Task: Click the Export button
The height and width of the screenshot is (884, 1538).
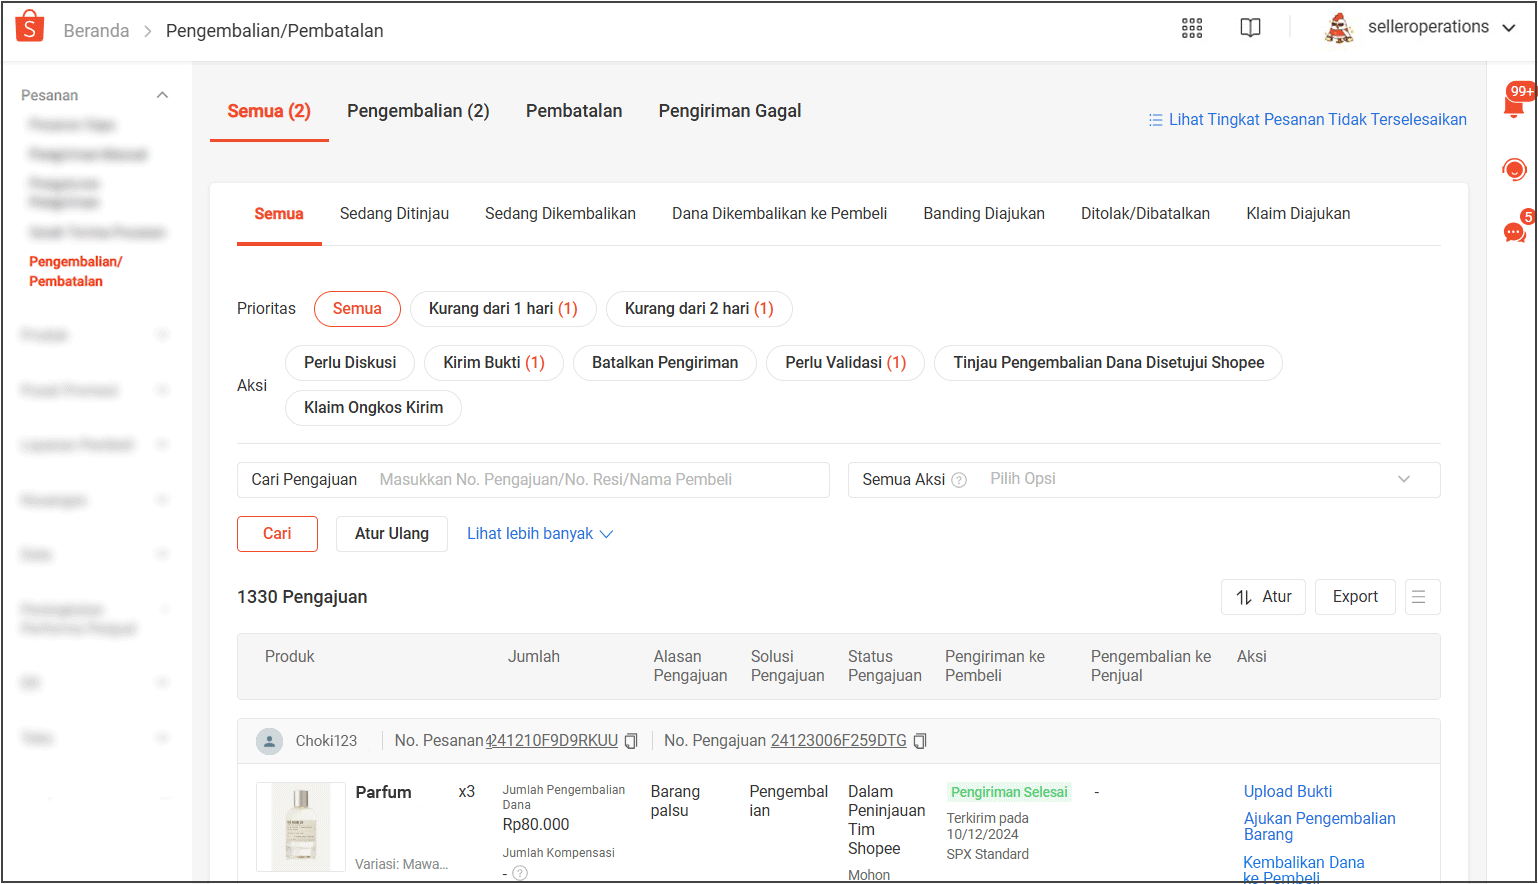Action: [1354, 597]
